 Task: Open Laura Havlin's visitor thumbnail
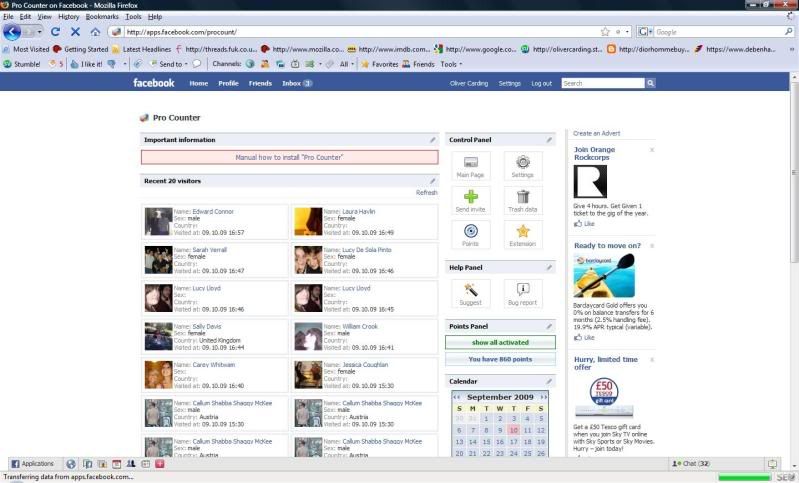(x=308, y=222)
